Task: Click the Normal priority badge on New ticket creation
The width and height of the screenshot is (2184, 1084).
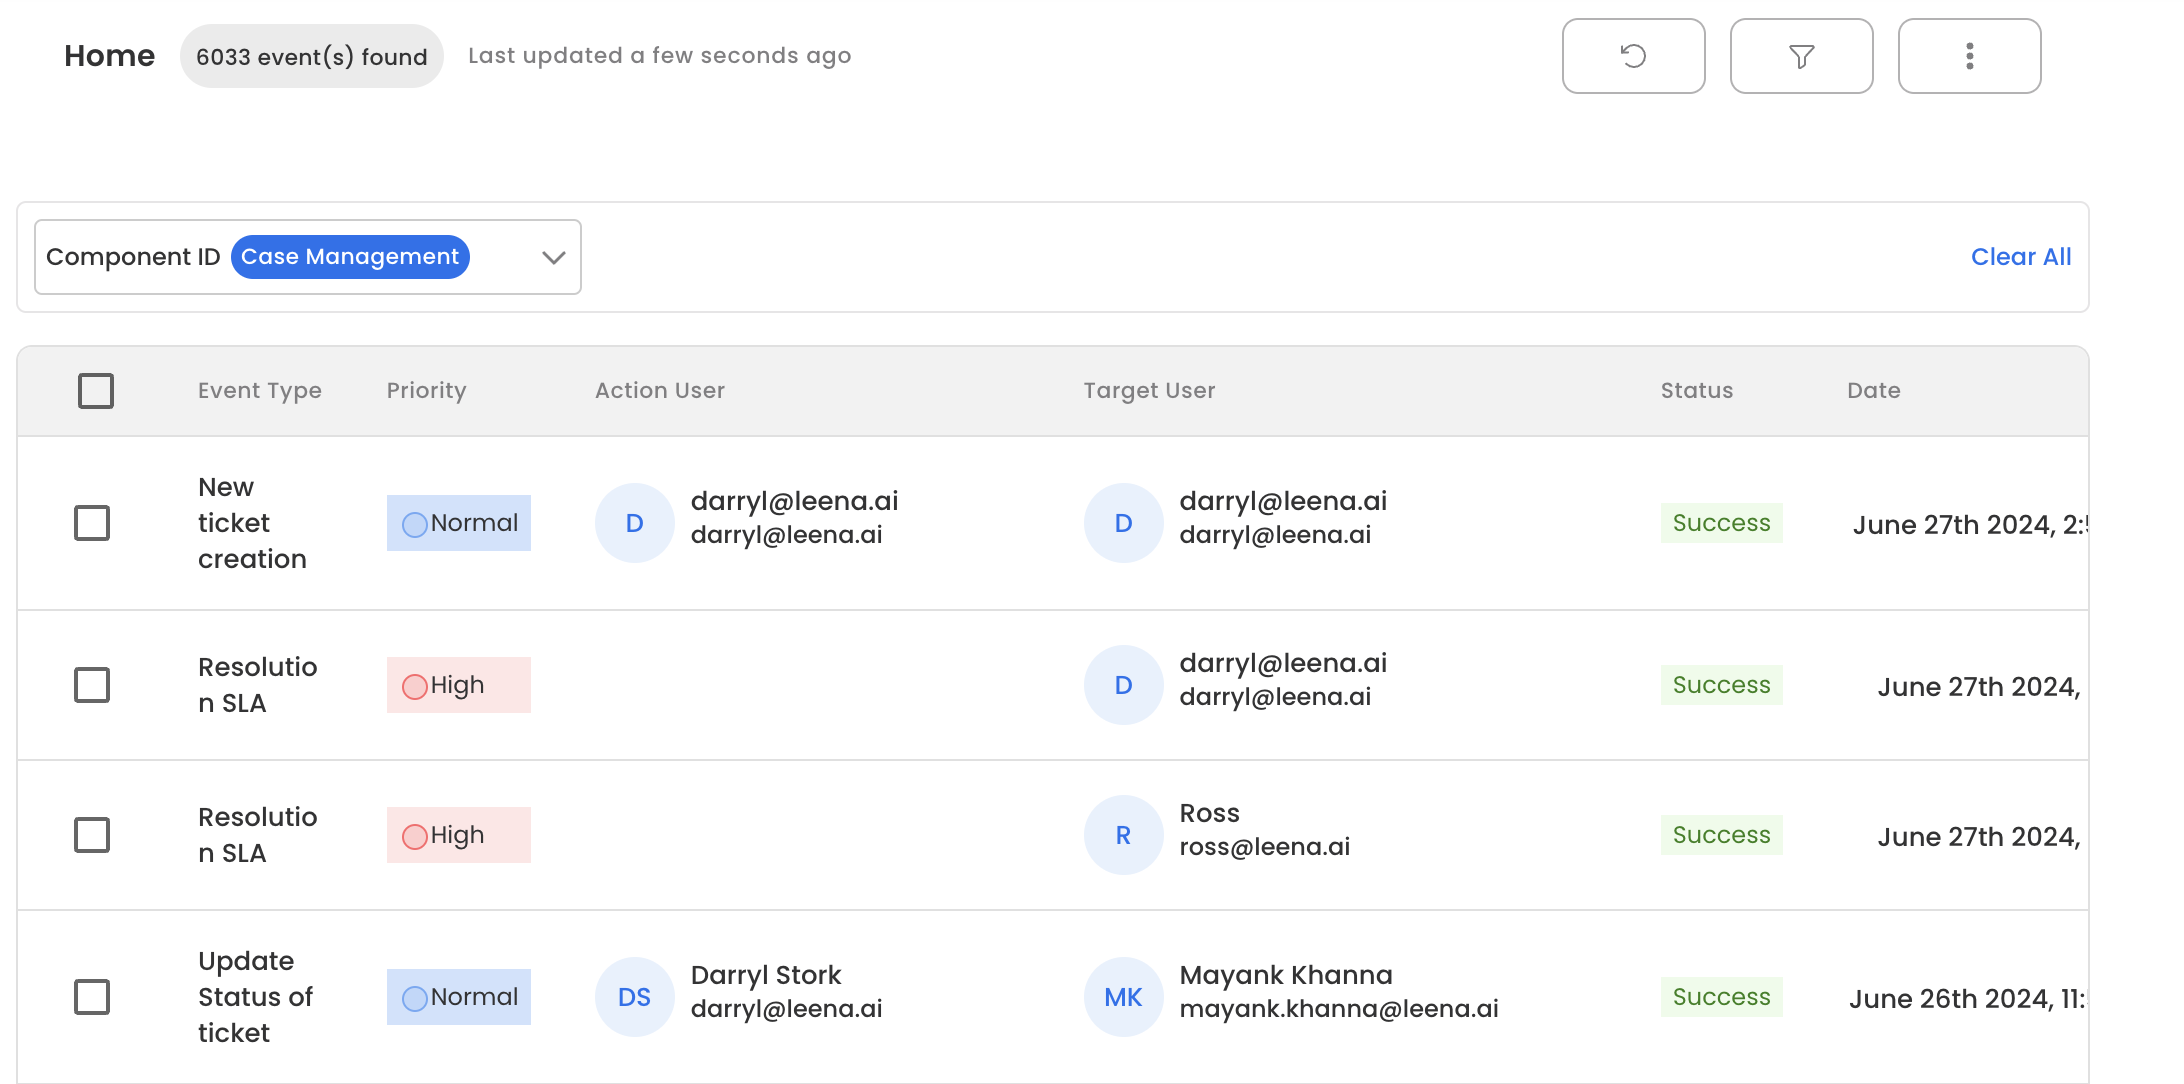Action: pyautogui.click(x=459, y=523)
